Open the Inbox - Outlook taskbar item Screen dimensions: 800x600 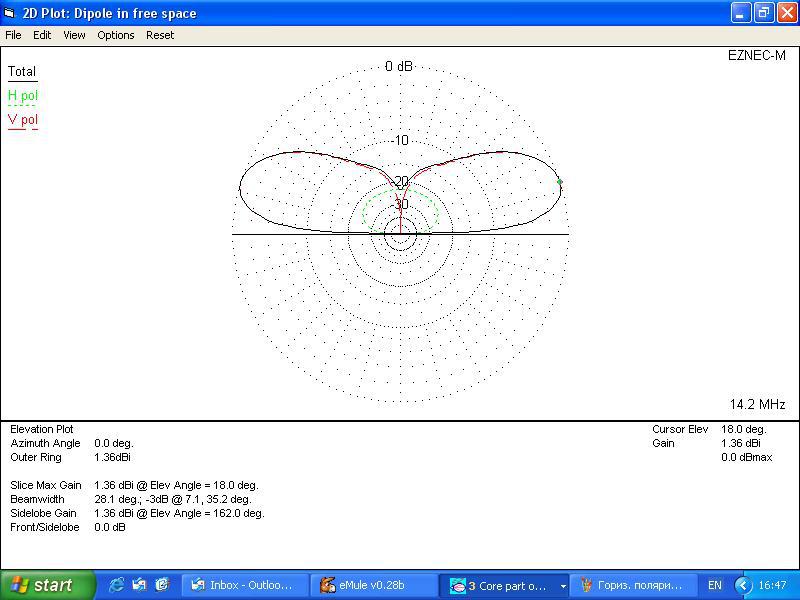(243, 585)
